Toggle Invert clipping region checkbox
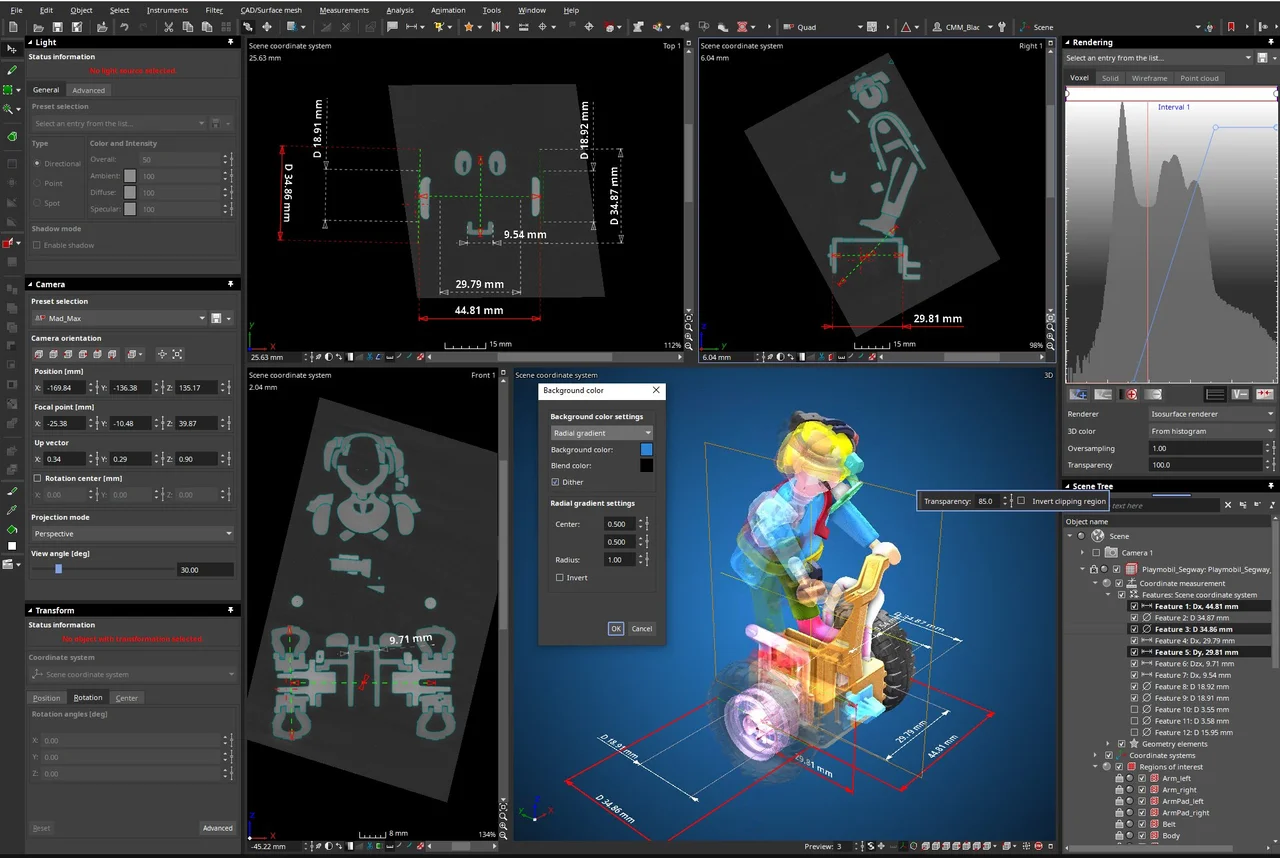Image resolution: width=1280 pixels, height=858 pixels. point(1021,501)
